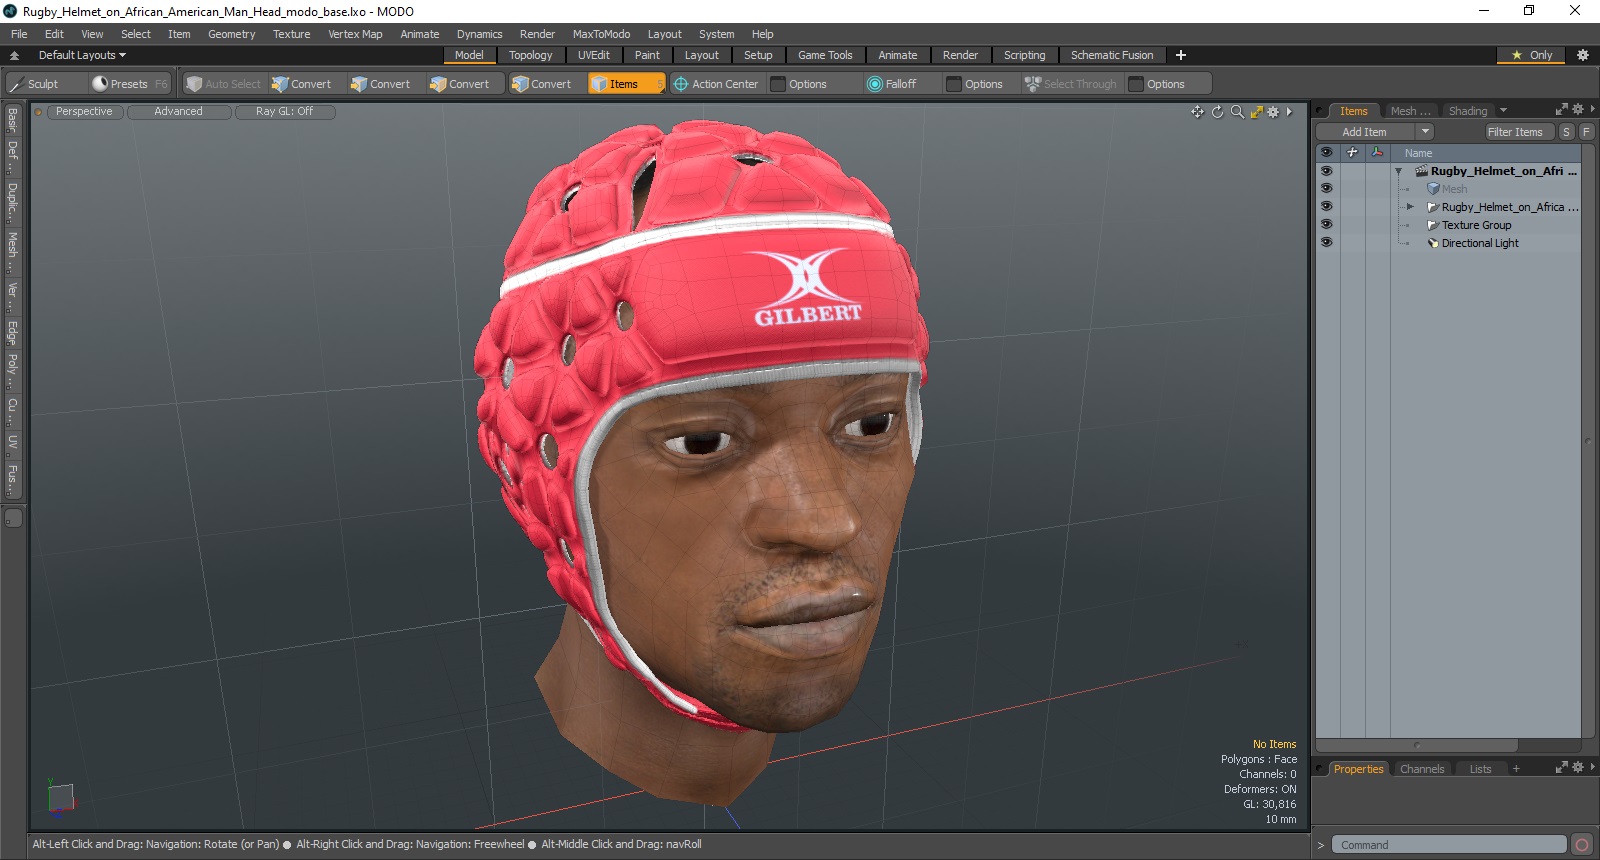Hide the Mesh item
Viewport: 1600px width, 860px height.
pos(1327,189)
